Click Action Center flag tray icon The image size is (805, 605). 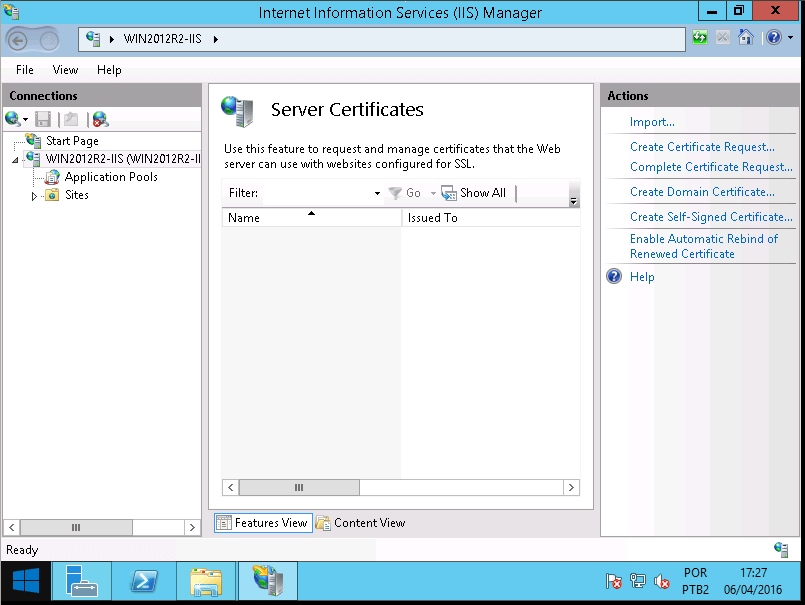pyautogui.click(x=613, y=581)
